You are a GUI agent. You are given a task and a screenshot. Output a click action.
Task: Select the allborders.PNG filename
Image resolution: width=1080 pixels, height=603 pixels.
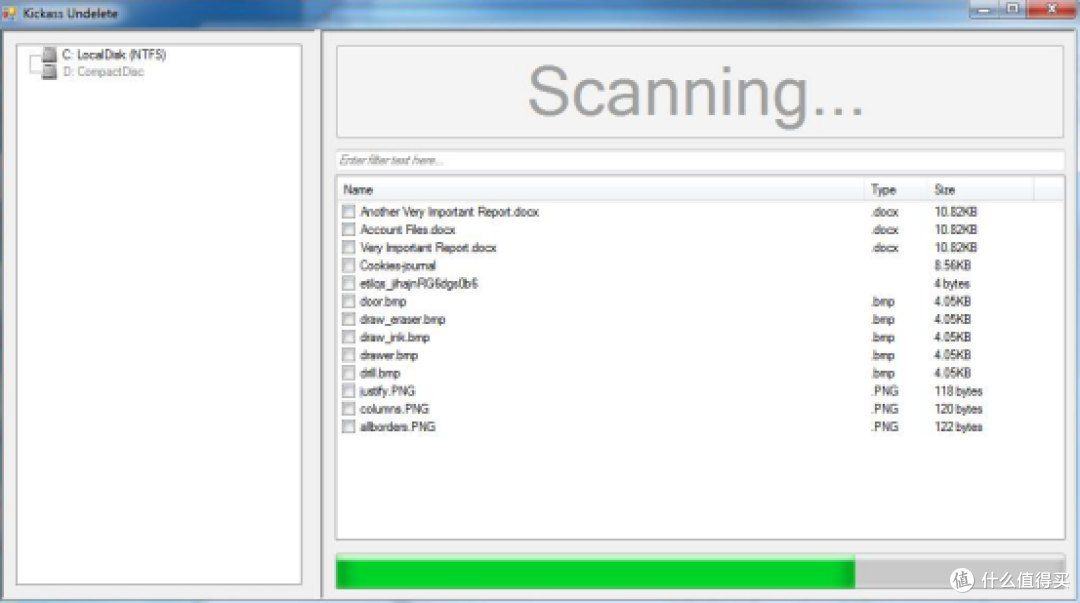pyautogui.click(x=397, y=427)
